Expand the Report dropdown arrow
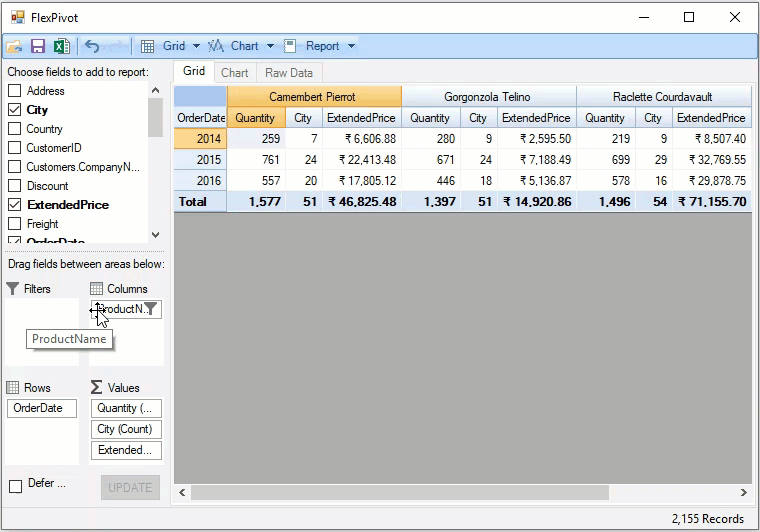This screenshot has width=760, height=532. click(351, 46)
